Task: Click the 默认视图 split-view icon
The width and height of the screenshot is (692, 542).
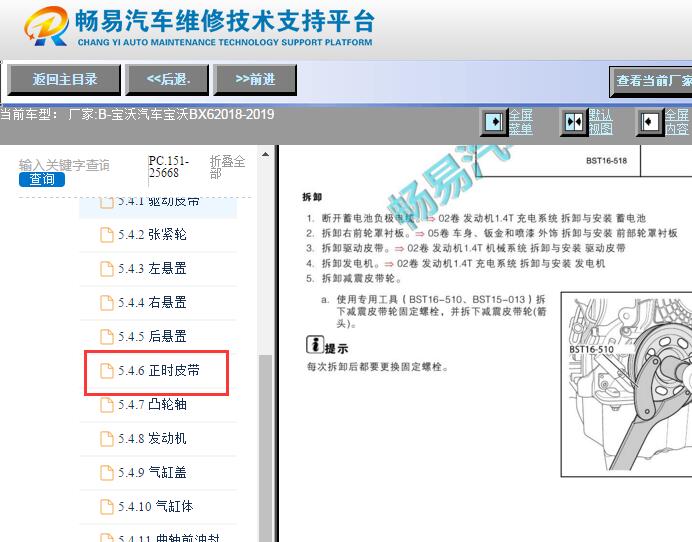Action: (573, 122)
